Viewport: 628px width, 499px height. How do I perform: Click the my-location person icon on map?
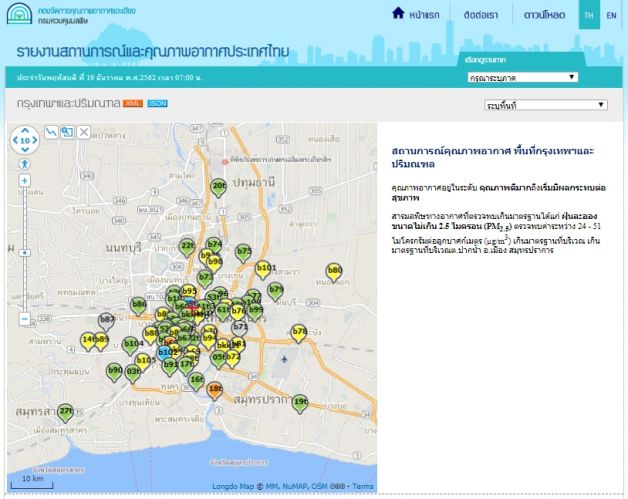(25, 163)
